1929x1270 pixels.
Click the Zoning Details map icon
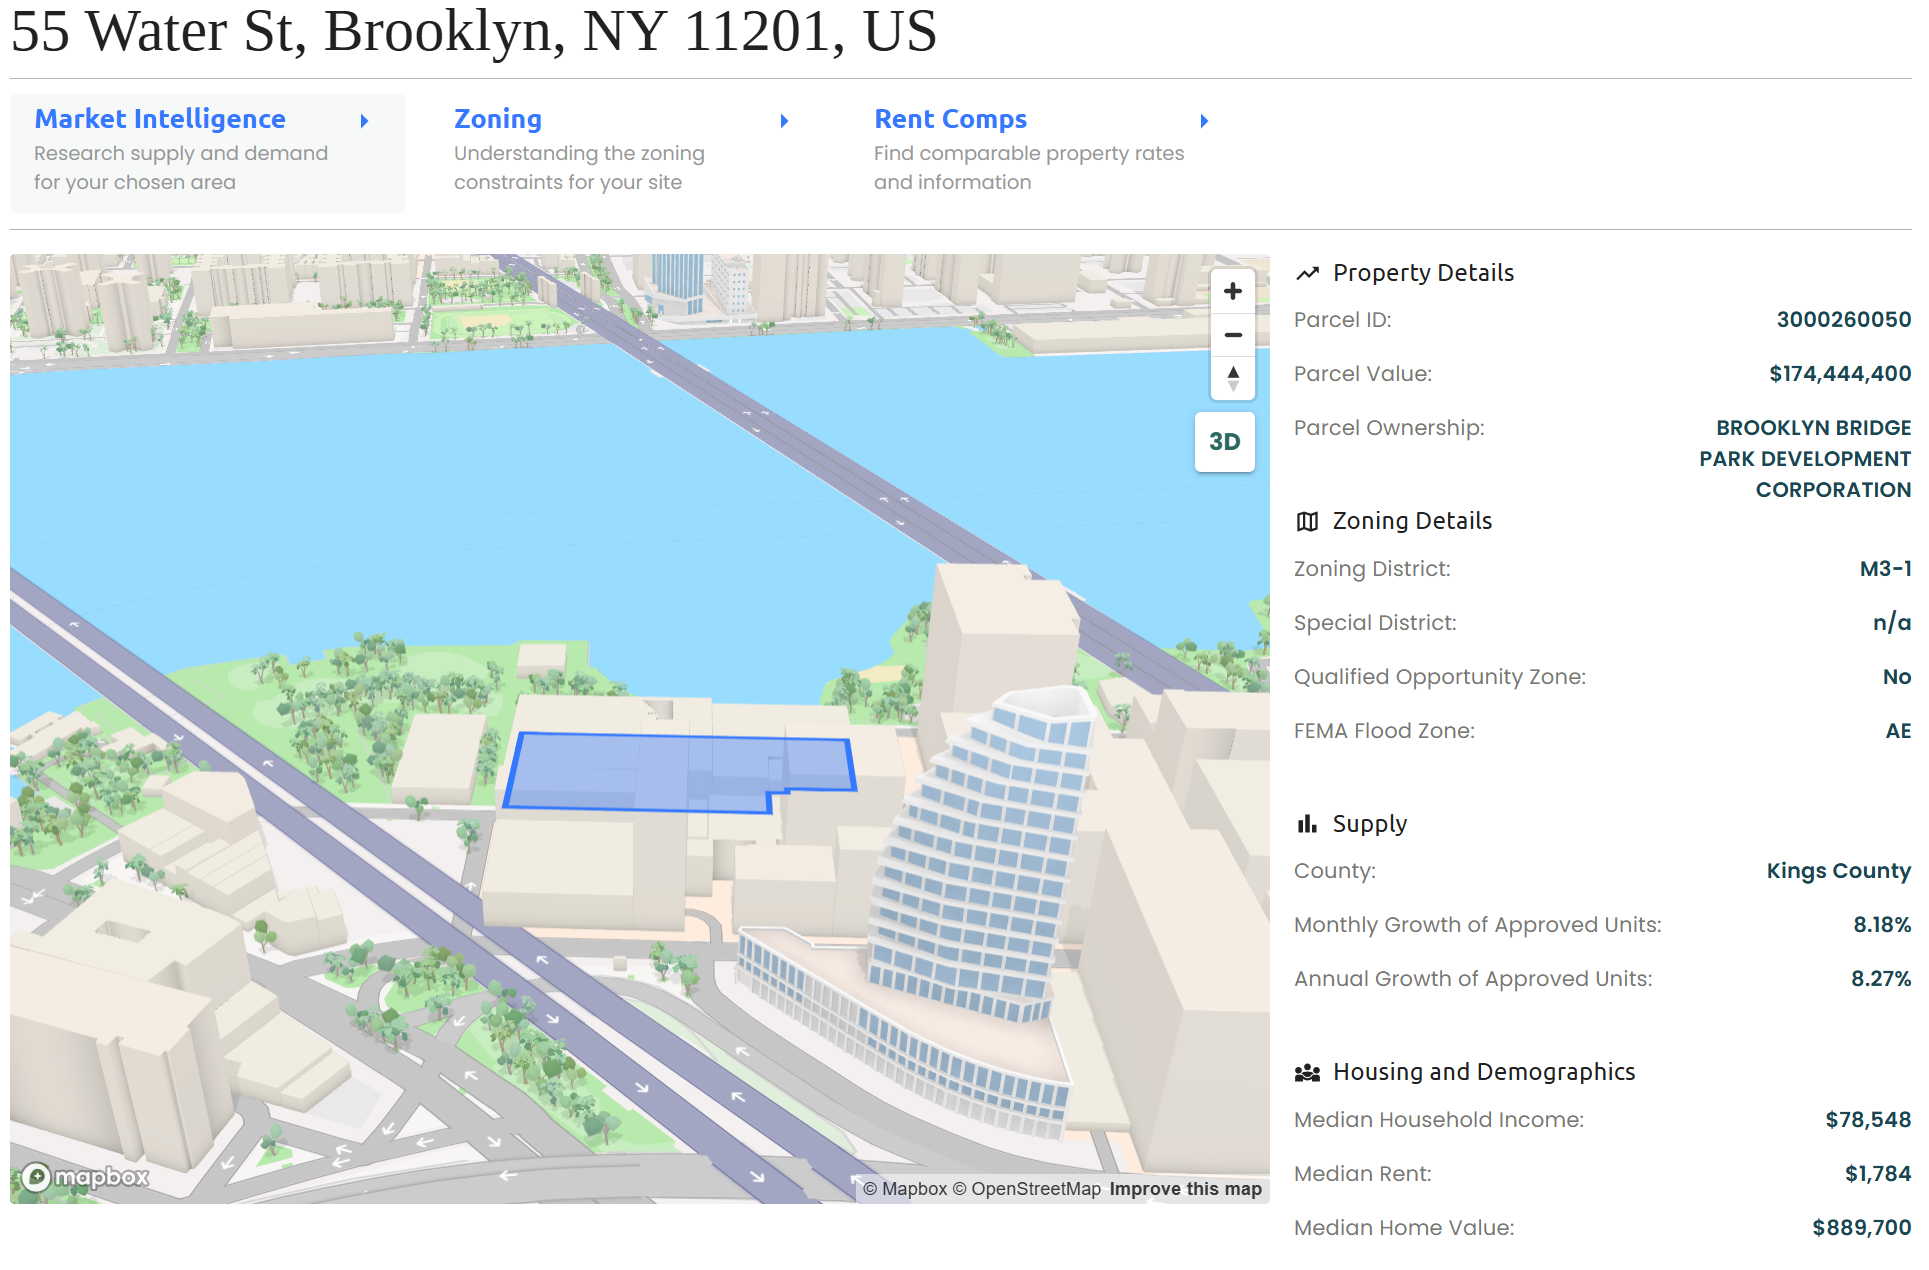click(1307, 521)
